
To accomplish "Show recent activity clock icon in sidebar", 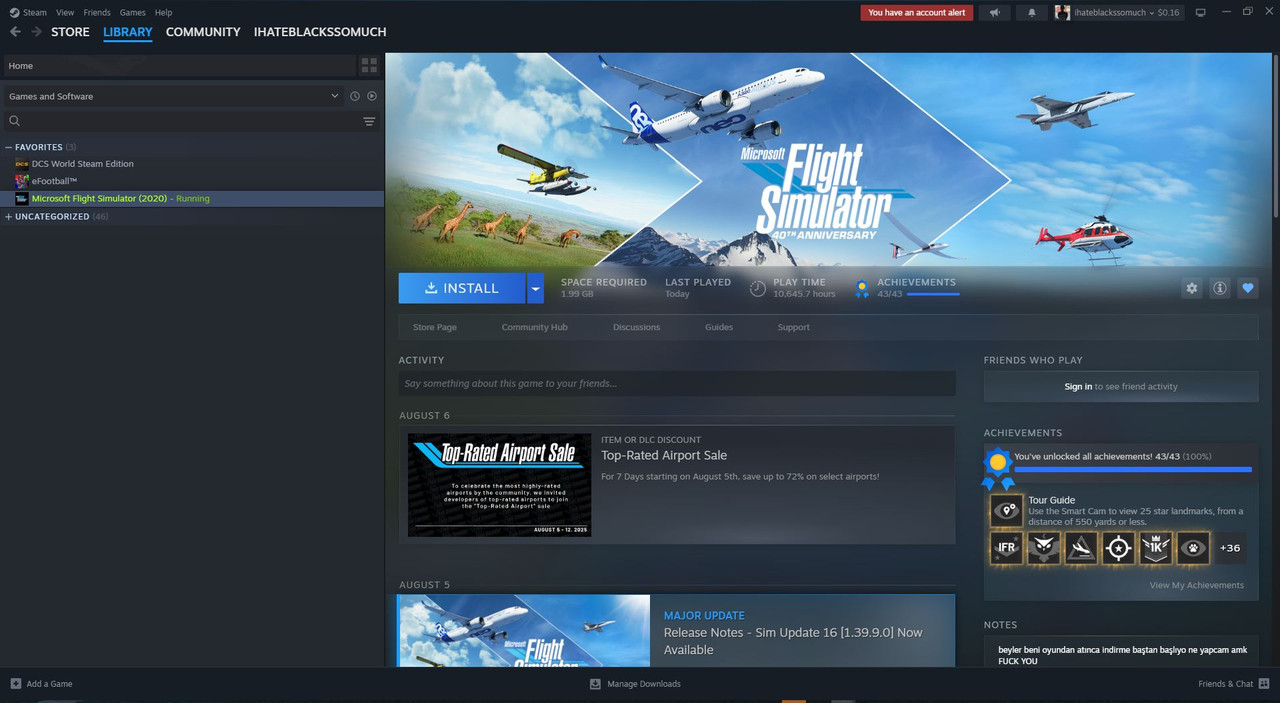I will tap(354, 96).
